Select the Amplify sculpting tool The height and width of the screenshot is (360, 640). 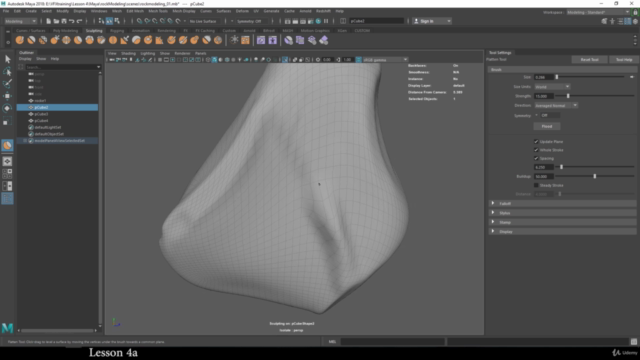click(x=207, y=40)
